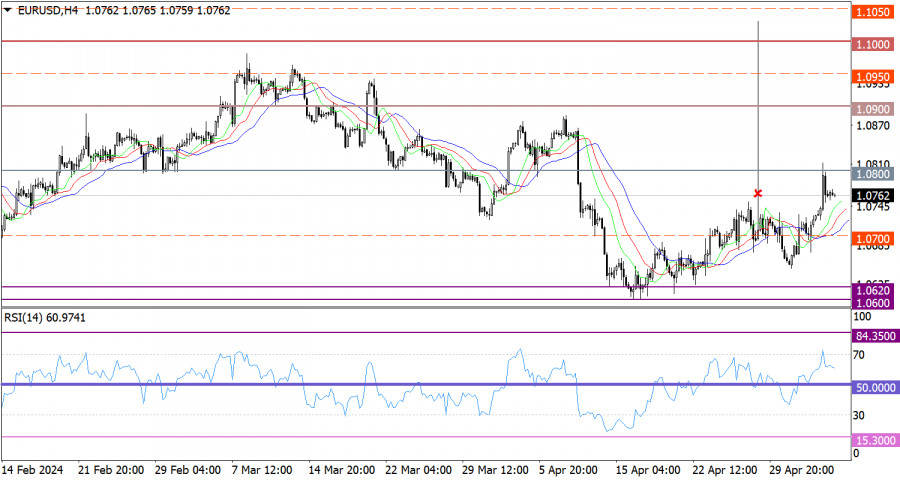Click the RSI scale value 100

[x=862, y=317]
